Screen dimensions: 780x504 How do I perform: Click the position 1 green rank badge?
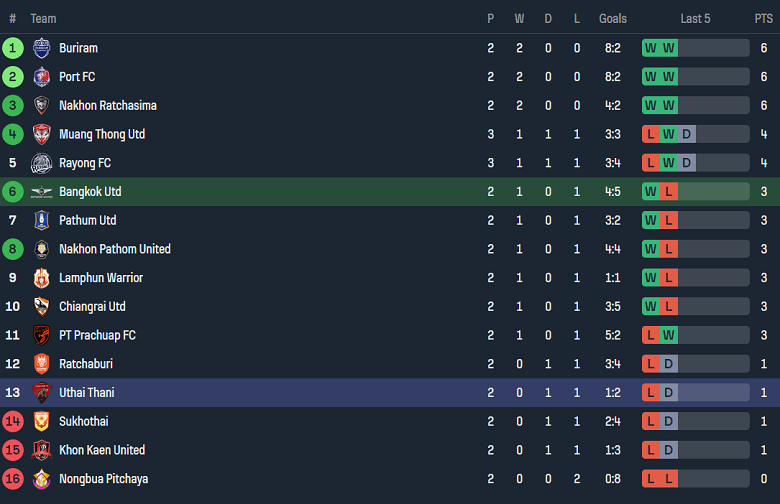(13, 48)
